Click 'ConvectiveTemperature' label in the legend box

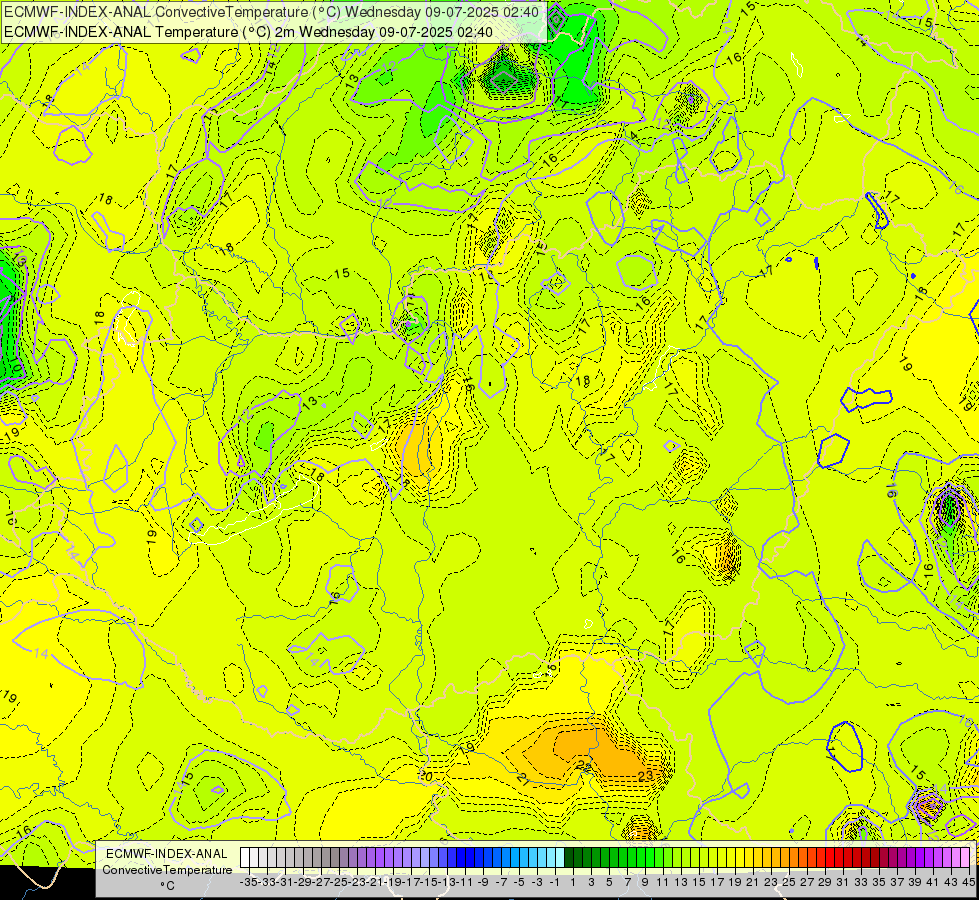click(x=167, y=869)
